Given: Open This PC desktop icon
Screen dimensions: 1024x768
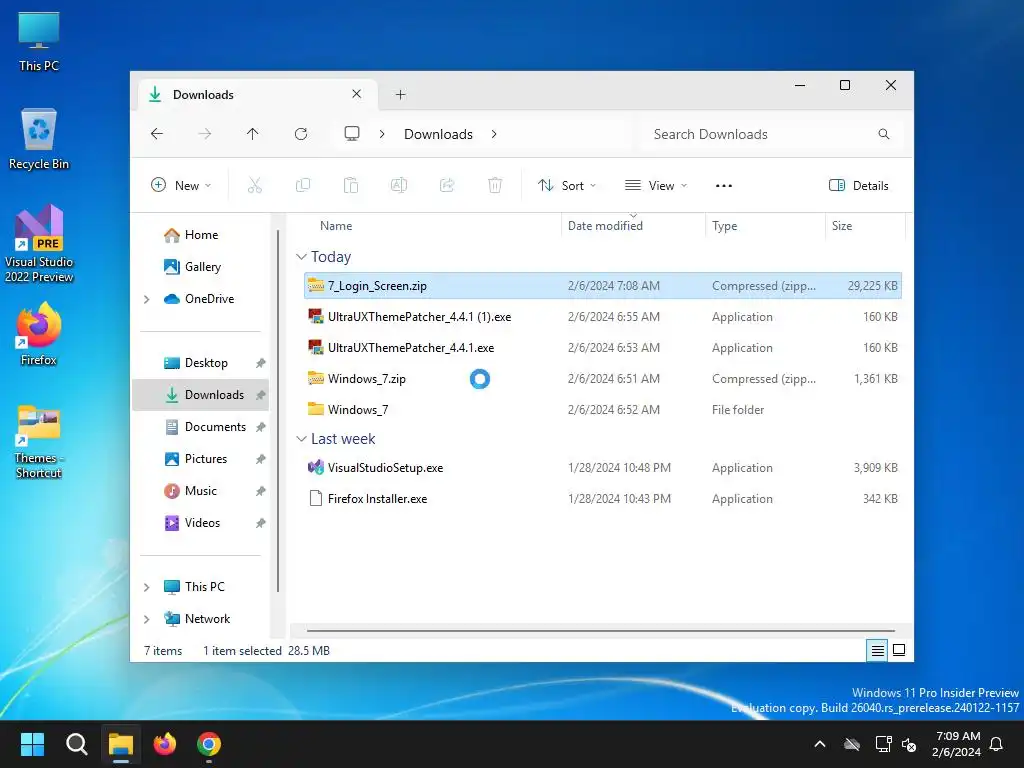Looking at the screenshot, I should tap(39, 42).
